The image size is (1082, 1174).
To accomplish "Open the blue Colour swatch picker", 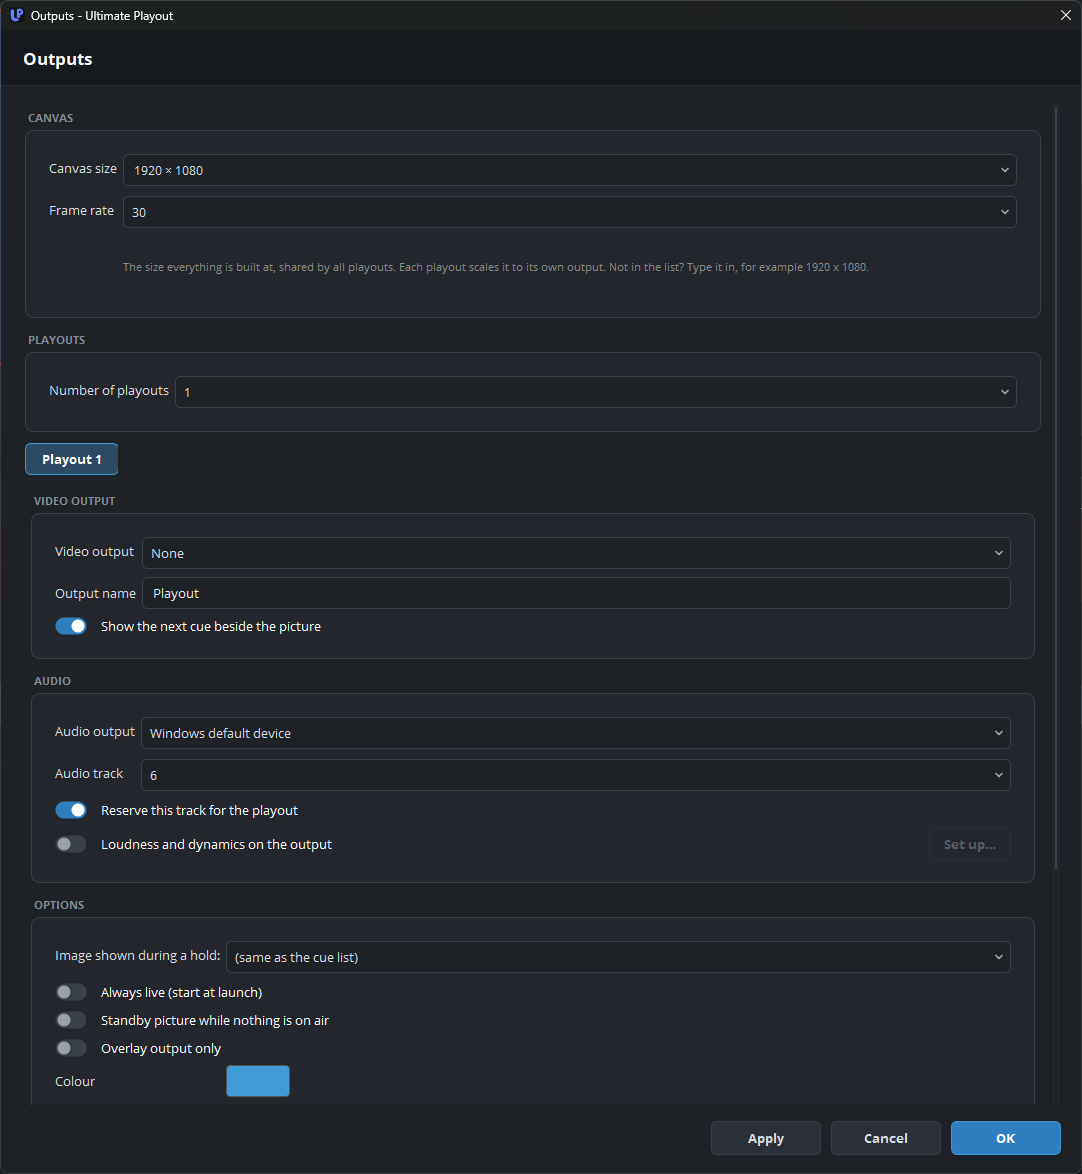I will [258, 1080].
